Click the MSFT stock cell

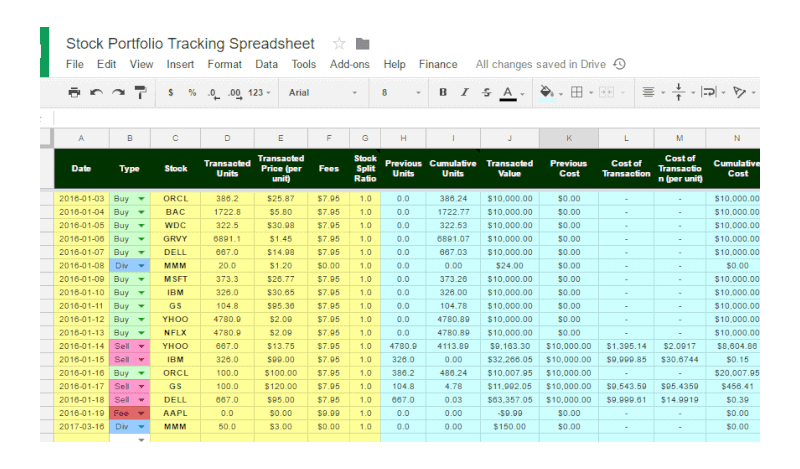click(x=176, y=279)
